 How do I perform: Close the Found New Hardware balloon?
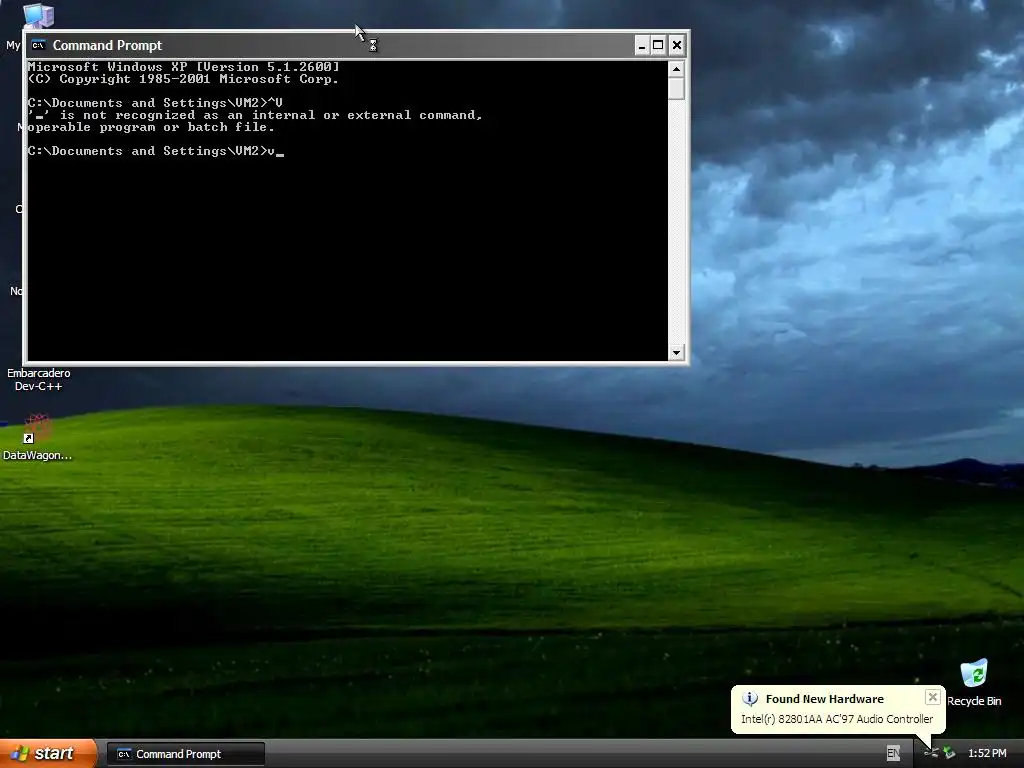pyautogui.click(x=933, y=697)
